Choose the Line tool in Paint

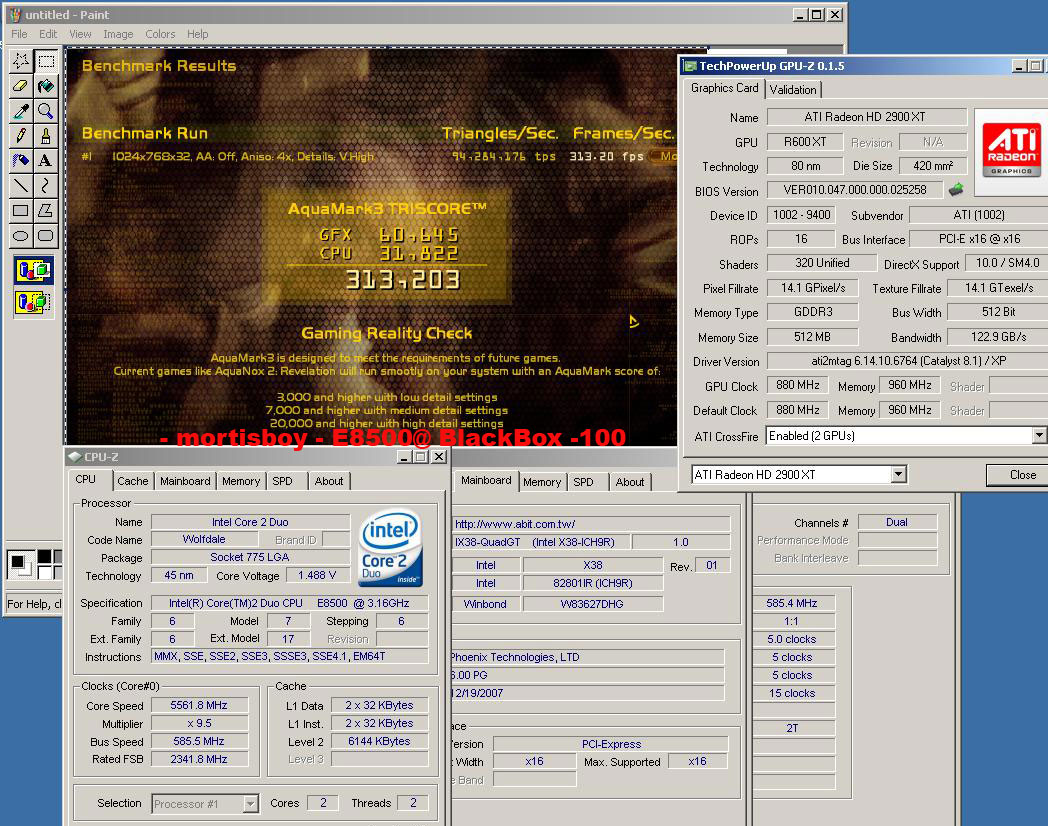pos(21,185)
